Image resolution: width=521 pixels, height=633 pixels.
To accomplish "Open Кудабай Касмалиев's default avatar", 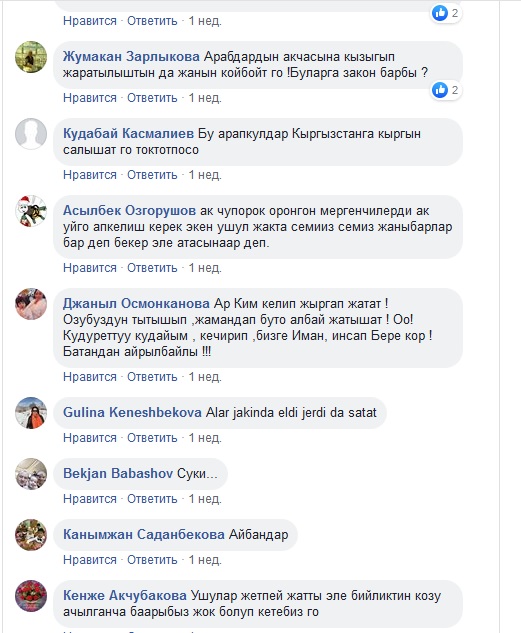I will pyautogui.click(x=31, y=134).
